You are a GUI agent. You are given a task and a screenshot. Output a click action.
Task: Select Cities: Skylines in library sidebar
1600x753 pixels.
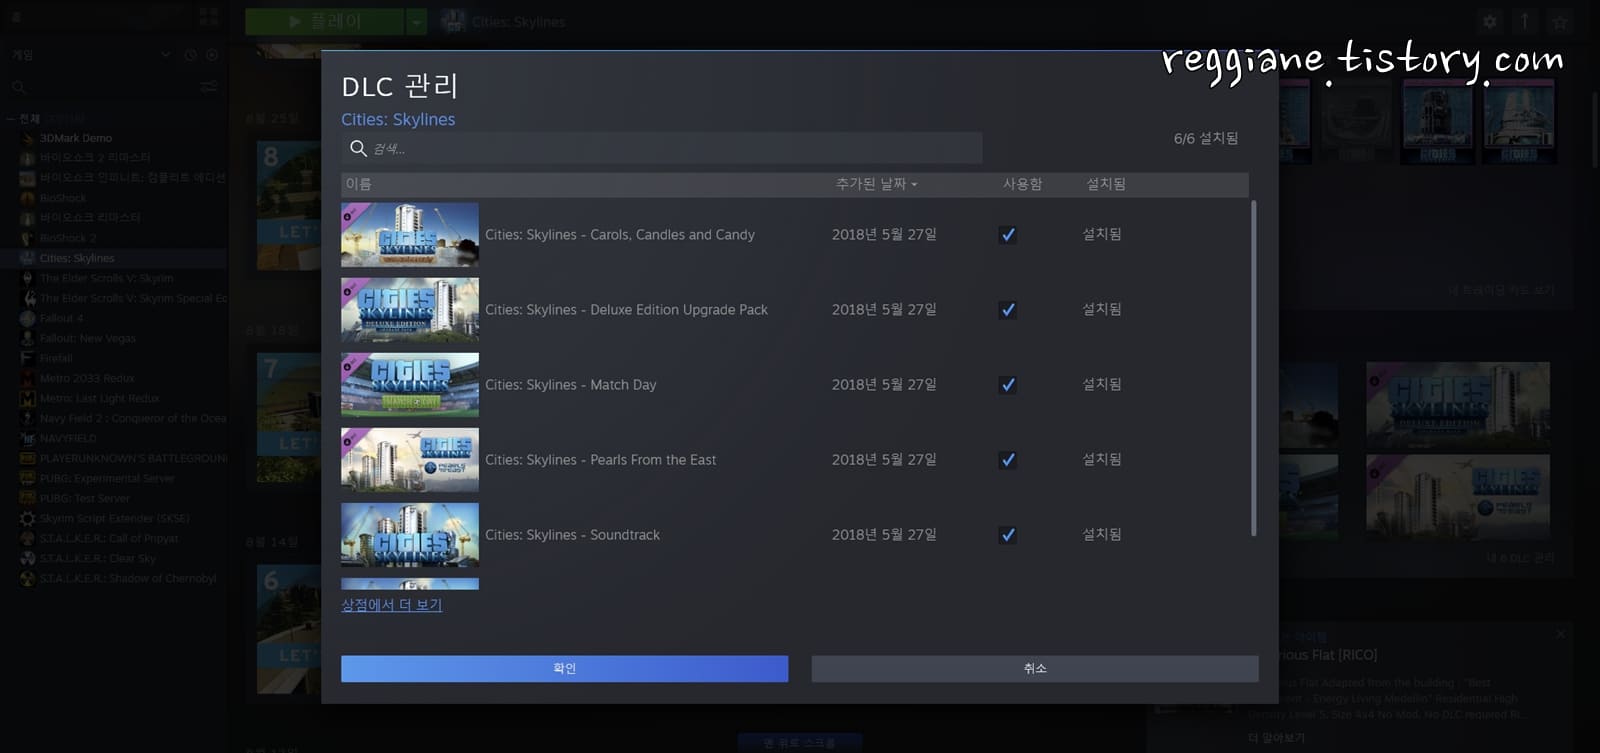click(77, 258)
